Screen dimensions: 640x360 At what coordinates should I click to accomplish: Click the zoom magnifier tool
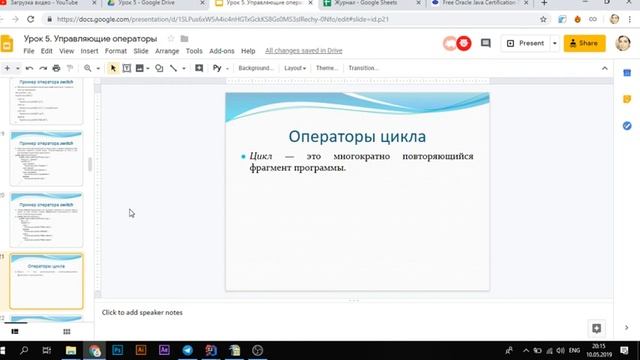[x=87, y=68]
